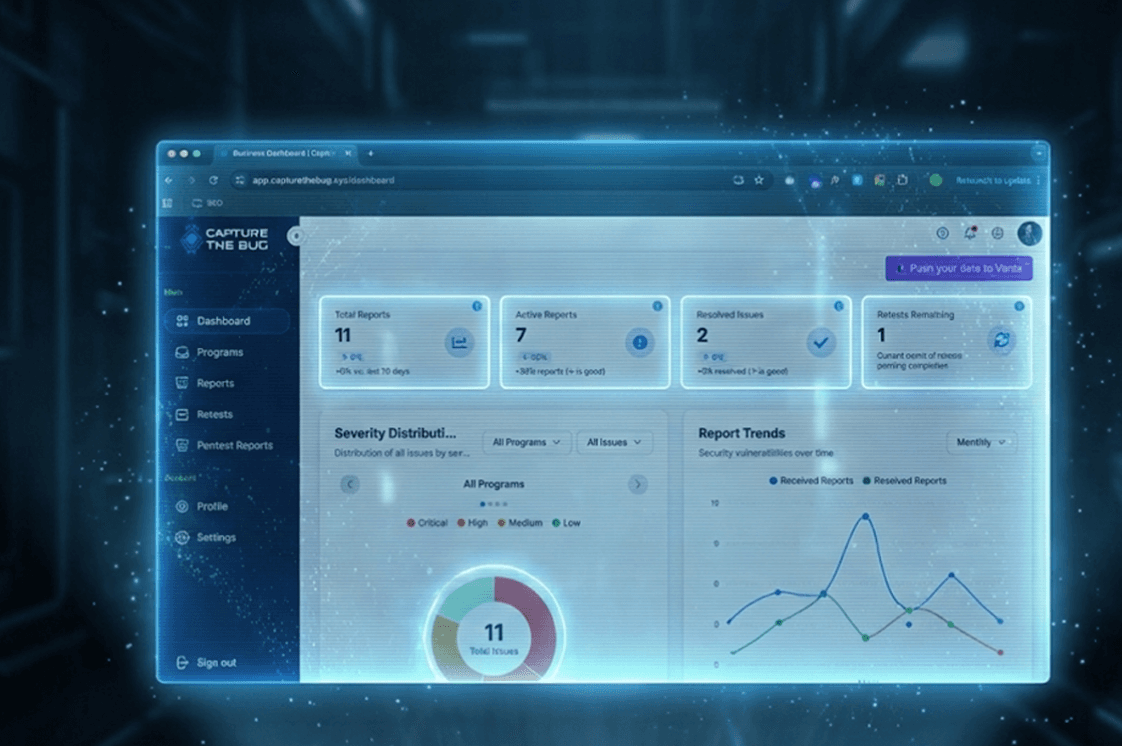Collapse the sidebar with the round toggle

tap(295, 236)
